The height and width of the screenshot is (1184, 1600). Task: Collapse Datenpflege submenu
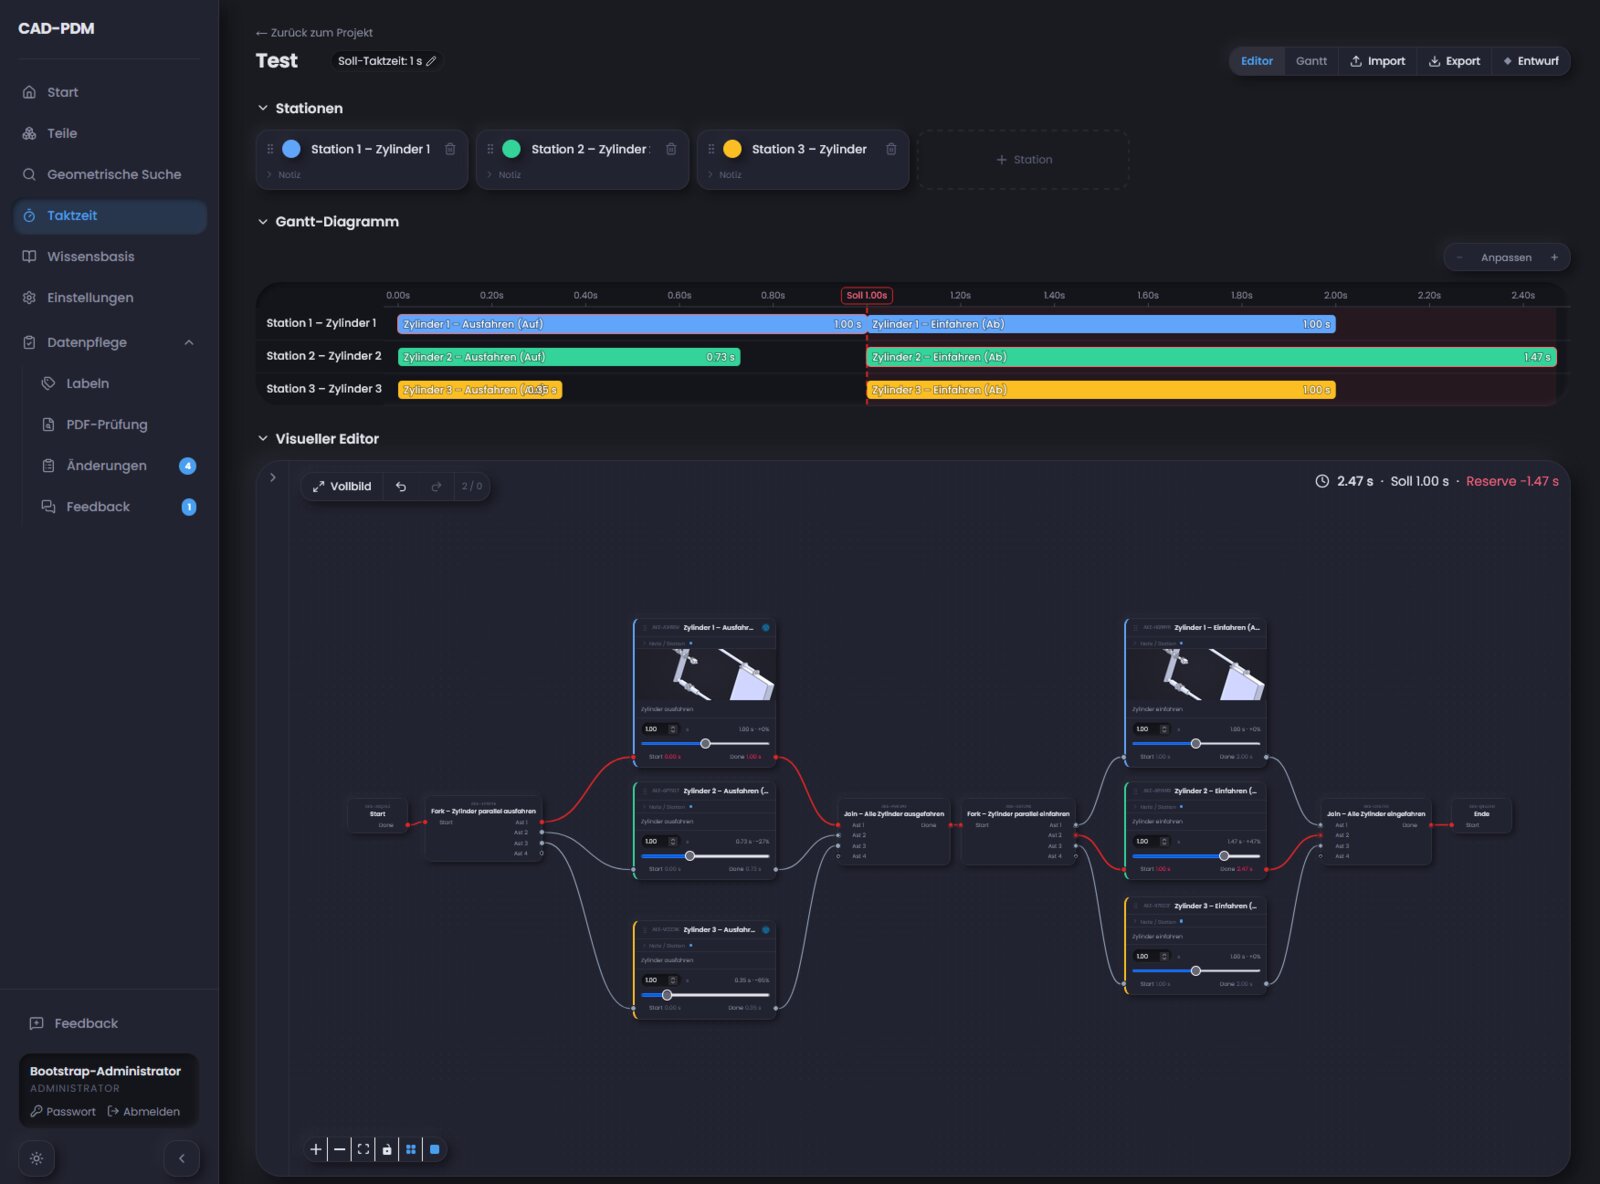[x=189, y=342]
